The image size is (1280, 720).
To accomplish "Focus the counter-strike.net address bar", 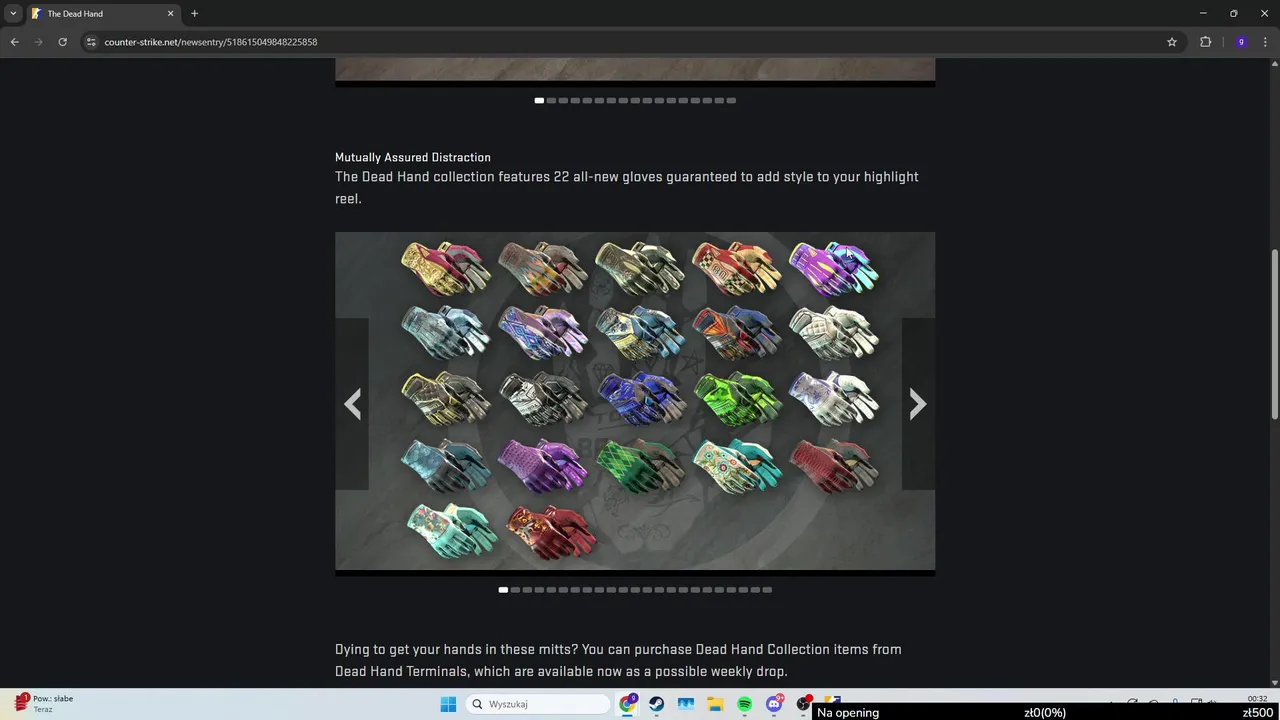I will 630,42.
